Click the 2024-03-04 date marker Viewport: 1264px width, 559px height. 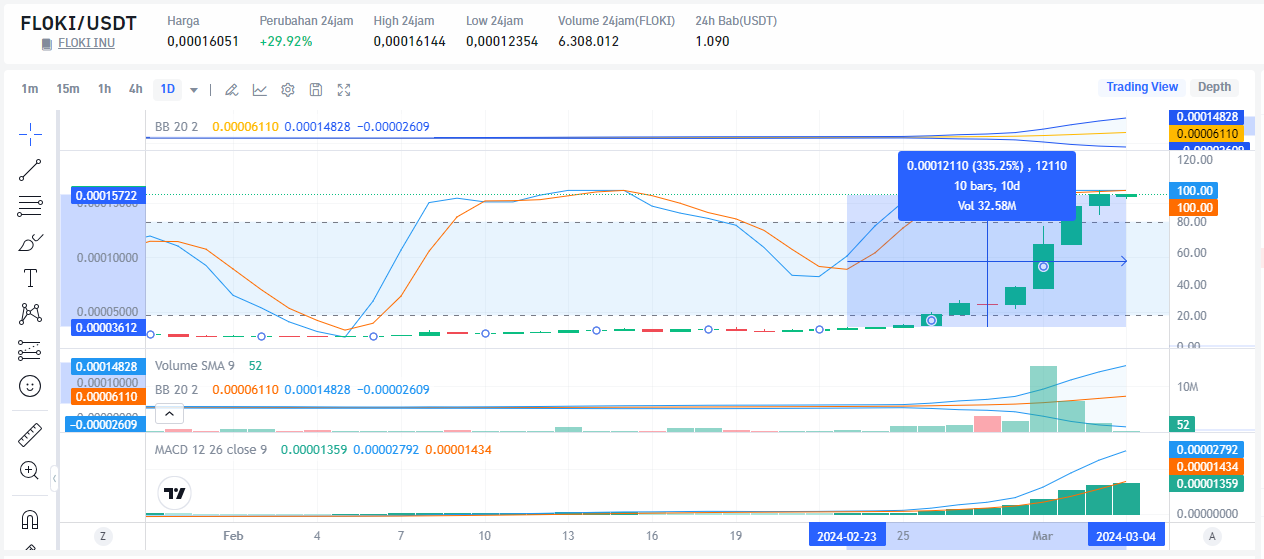(x=1127, y=537)
